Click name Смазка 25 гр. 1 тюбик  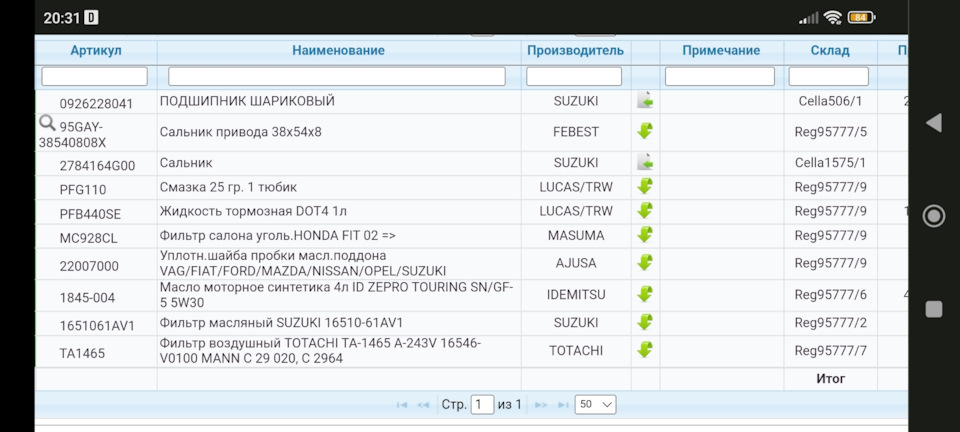click(x=228, y=187)
